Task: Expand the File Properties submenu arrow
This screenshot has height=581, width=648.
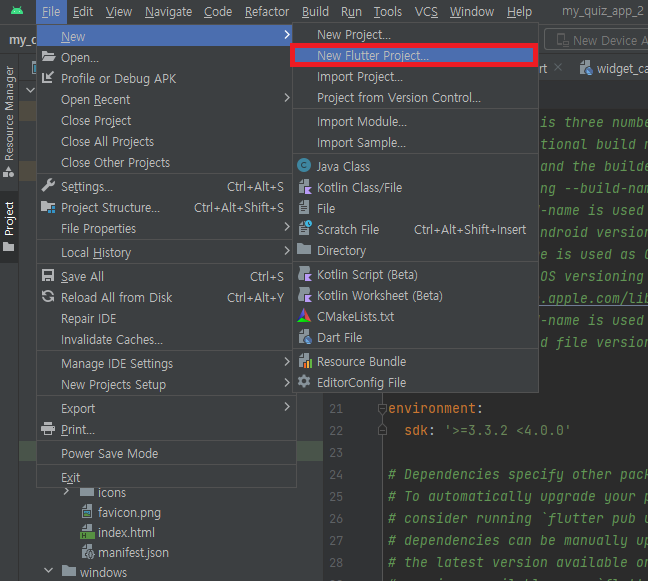Action: [287, 226]
